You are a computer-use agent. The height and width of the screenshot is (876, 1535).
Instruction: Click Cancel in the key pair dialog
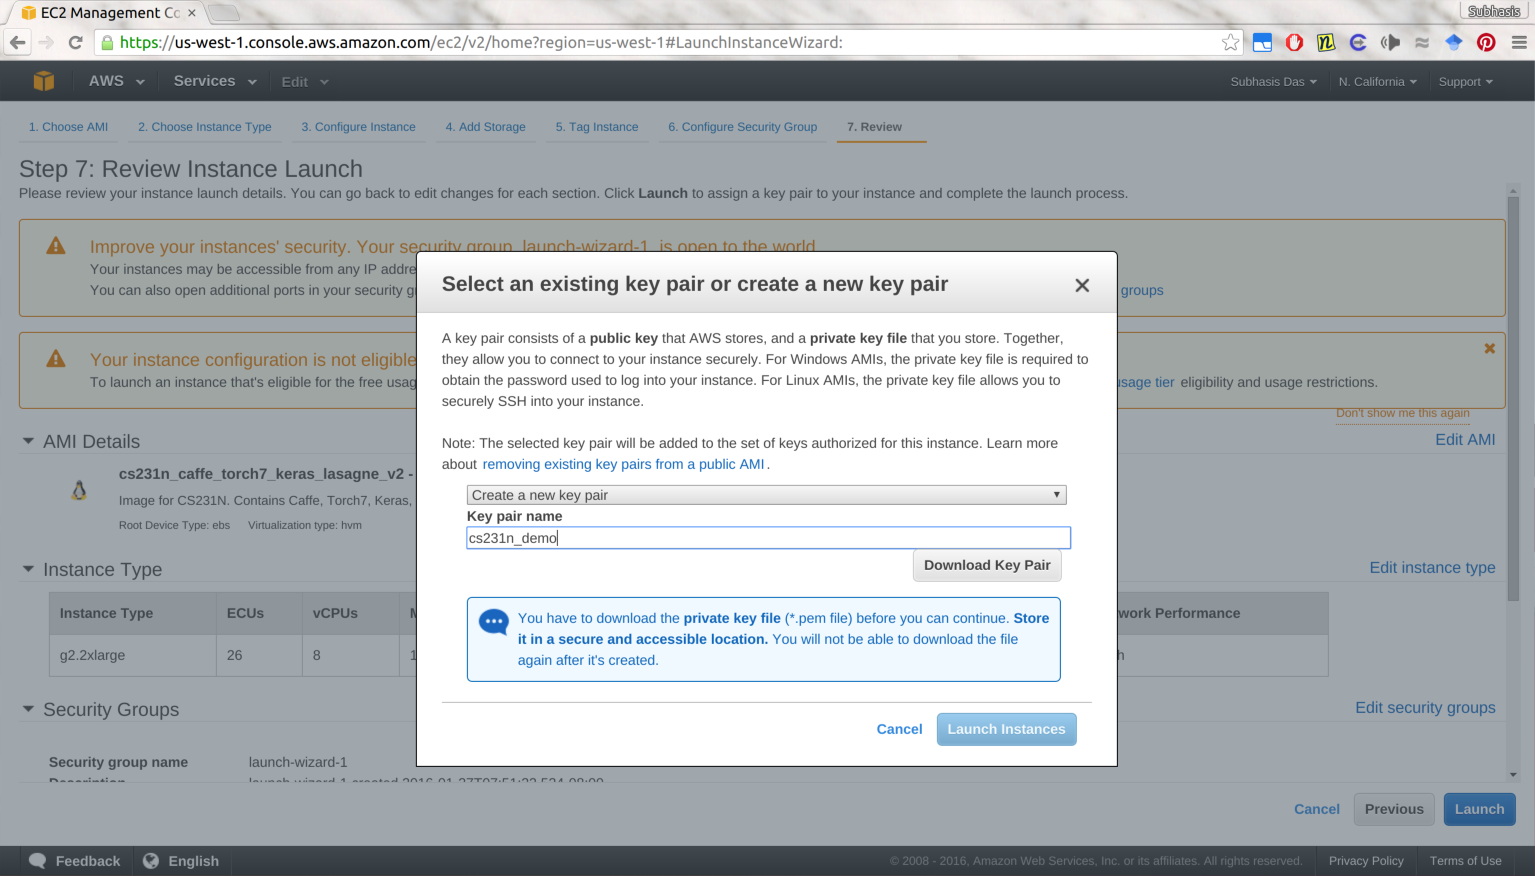(899, 729)
